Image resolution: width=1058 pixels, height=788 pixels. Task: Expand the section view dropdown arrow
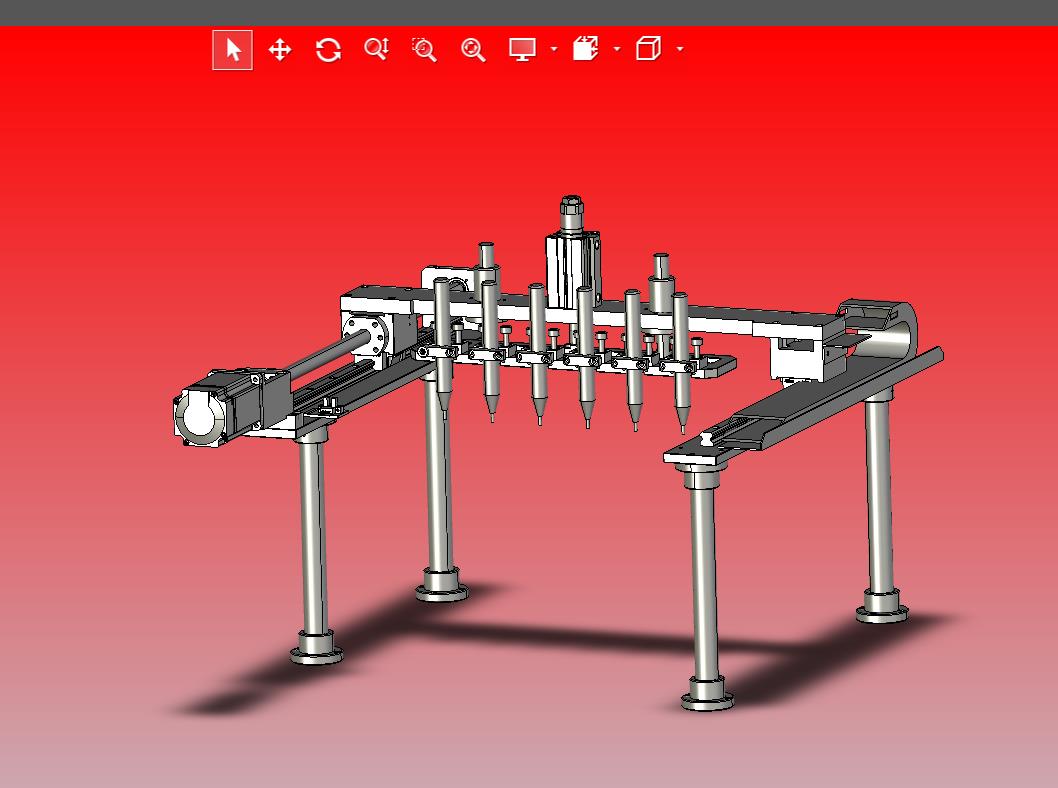(617, 49)
